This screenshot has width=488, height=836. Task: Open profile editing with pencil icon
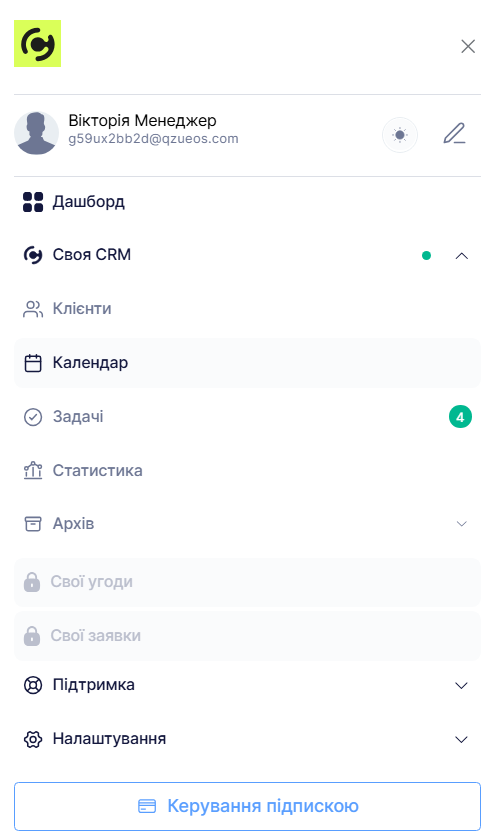click(454, 134)
